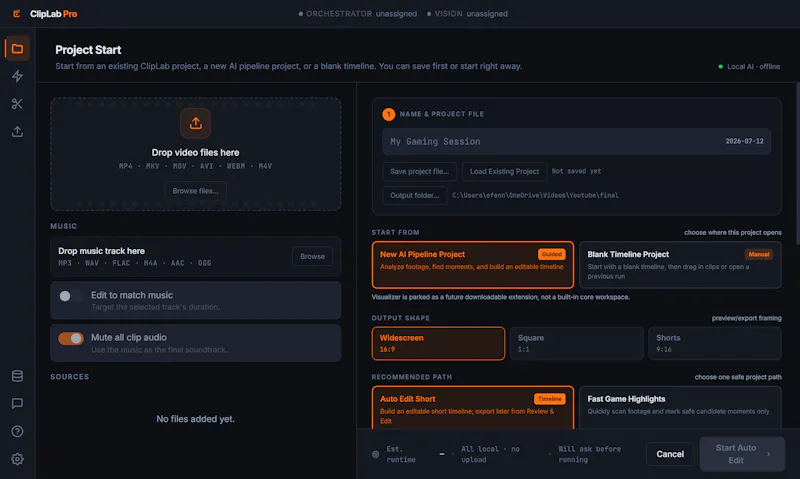Select Auto Edit Short path

point(472,408)
